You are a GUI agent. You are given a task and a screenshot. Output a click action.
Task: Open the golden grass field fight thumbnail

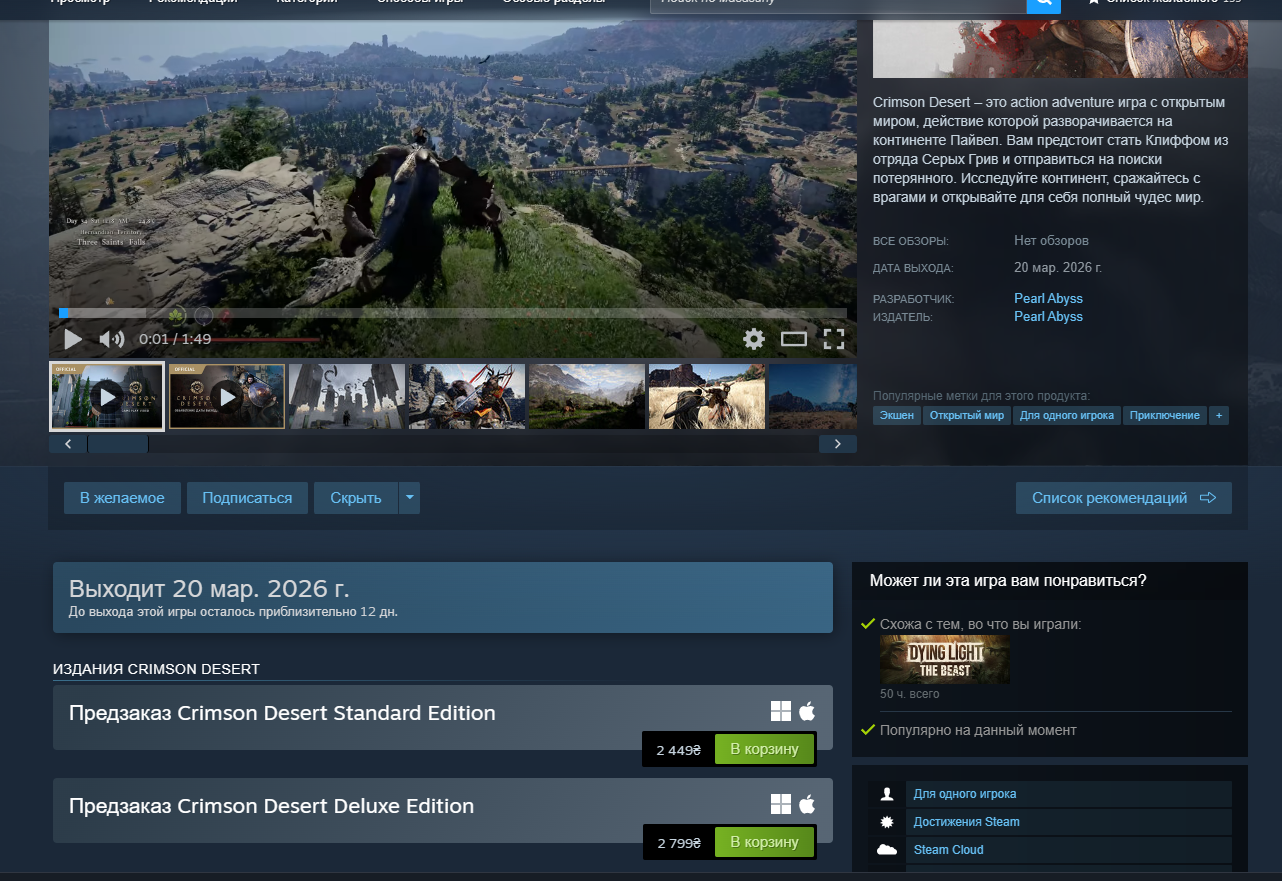point(707,396)
